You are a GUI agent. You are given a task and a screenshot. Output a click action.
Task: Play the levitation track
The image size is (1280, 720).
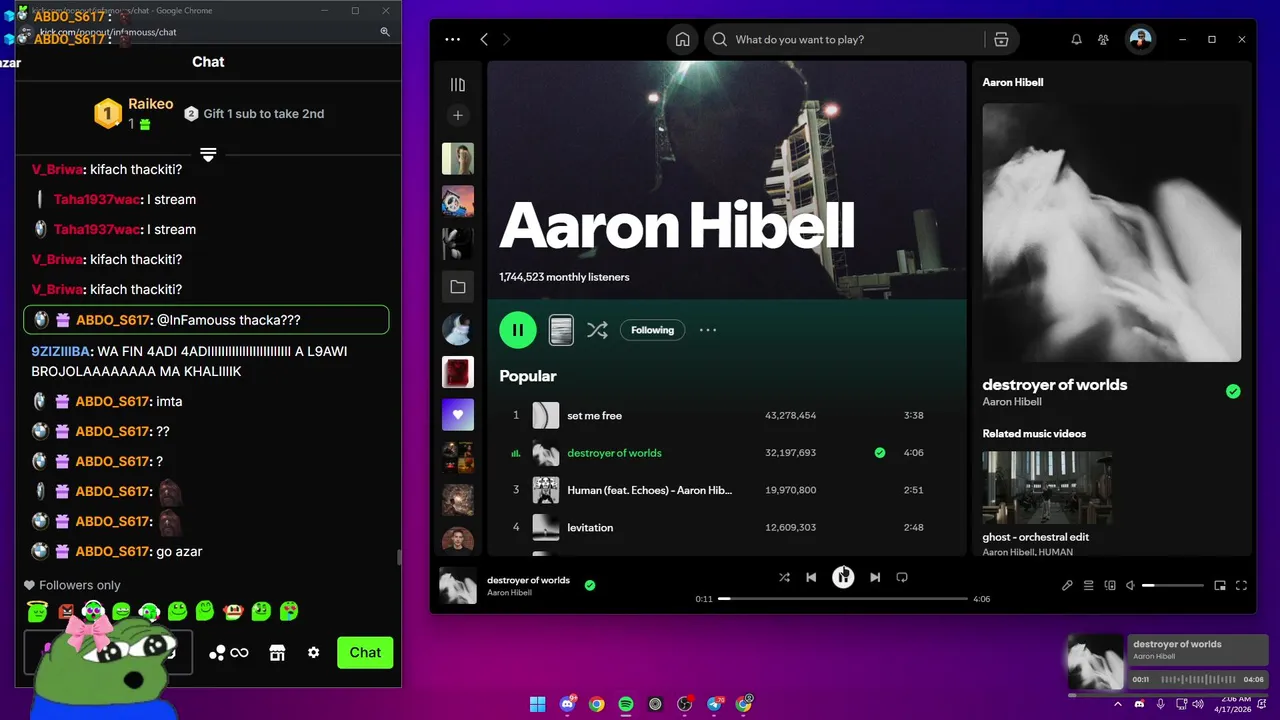tap(590, 528)
